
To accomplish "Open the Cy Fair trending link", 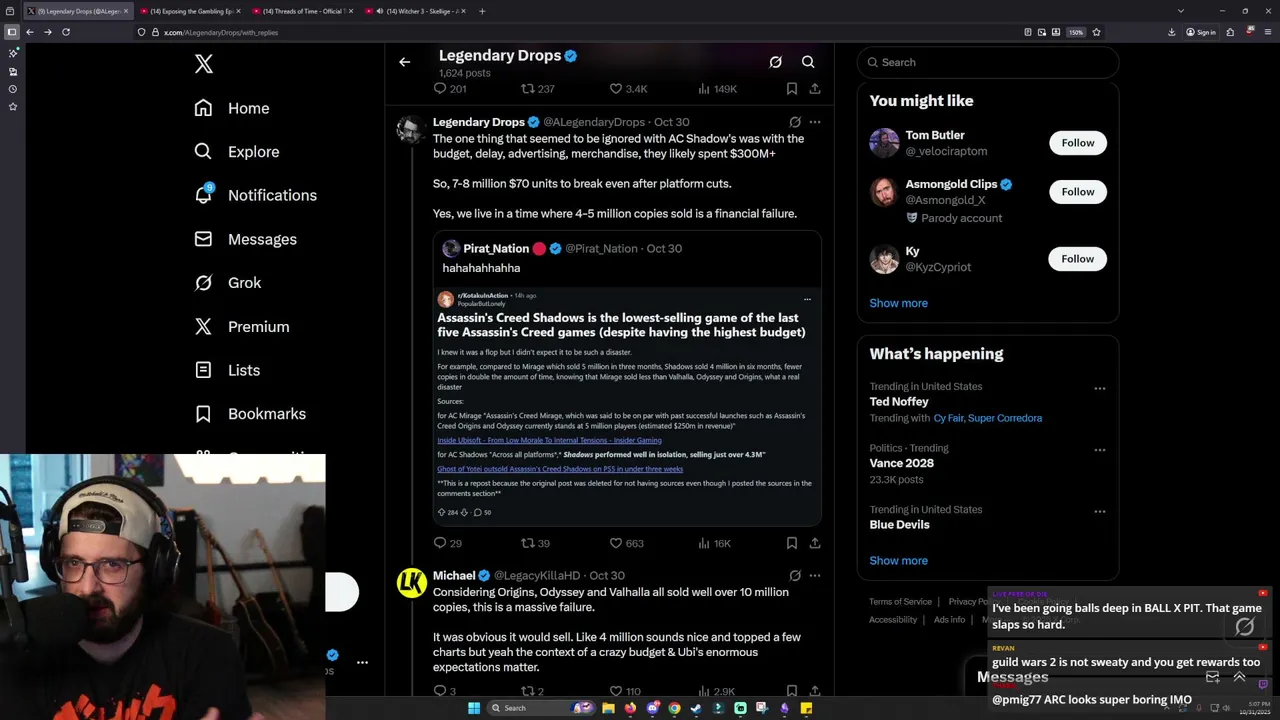I will click(x=949, y=418).
